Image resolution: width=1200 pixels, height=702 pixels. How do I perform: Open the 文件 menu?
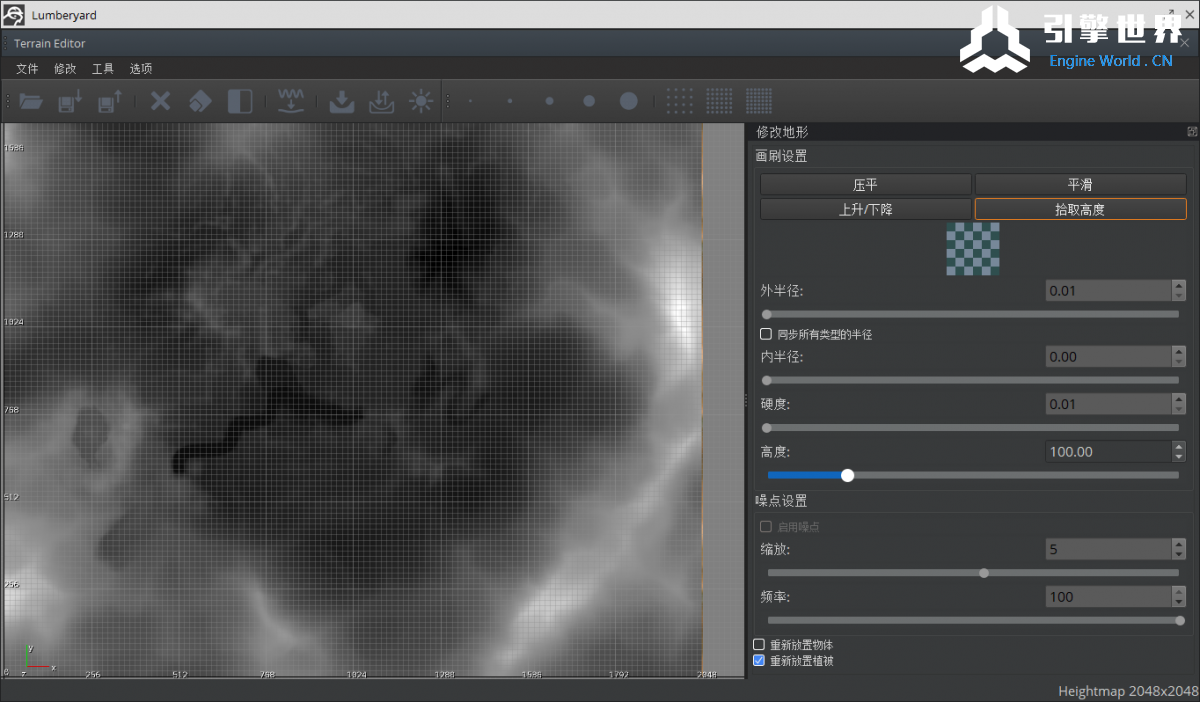point(27,69)
